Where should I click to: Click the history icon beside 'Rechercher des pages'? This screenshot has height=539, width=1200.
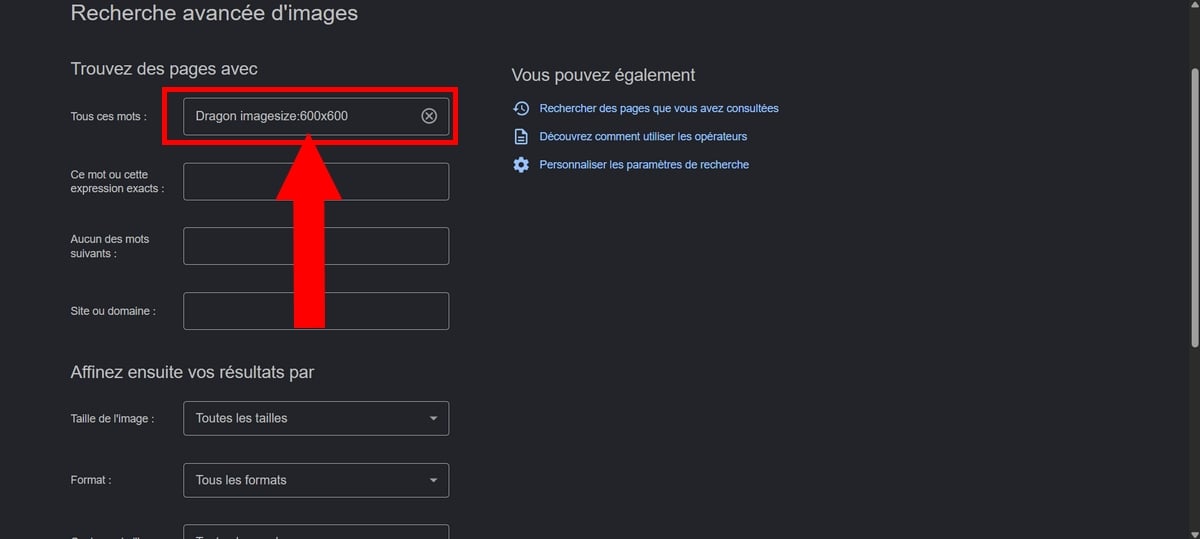point(521,108)
